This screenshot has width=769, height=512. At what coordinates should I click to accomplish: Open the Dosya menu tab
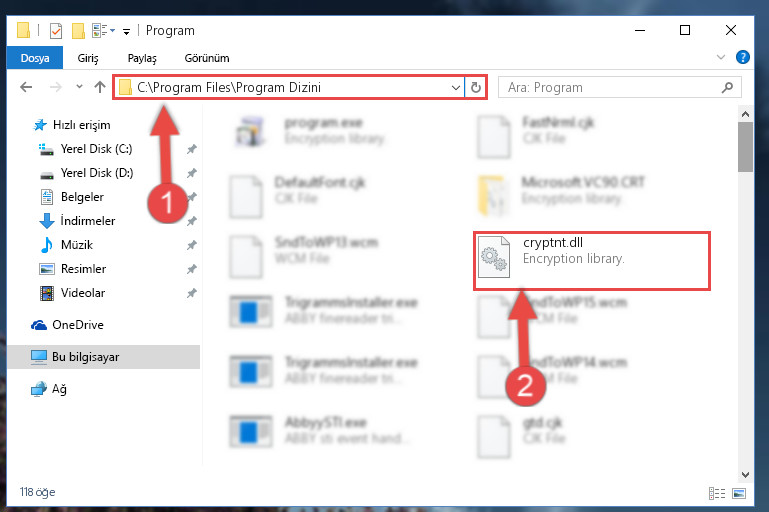coord(35,58)
